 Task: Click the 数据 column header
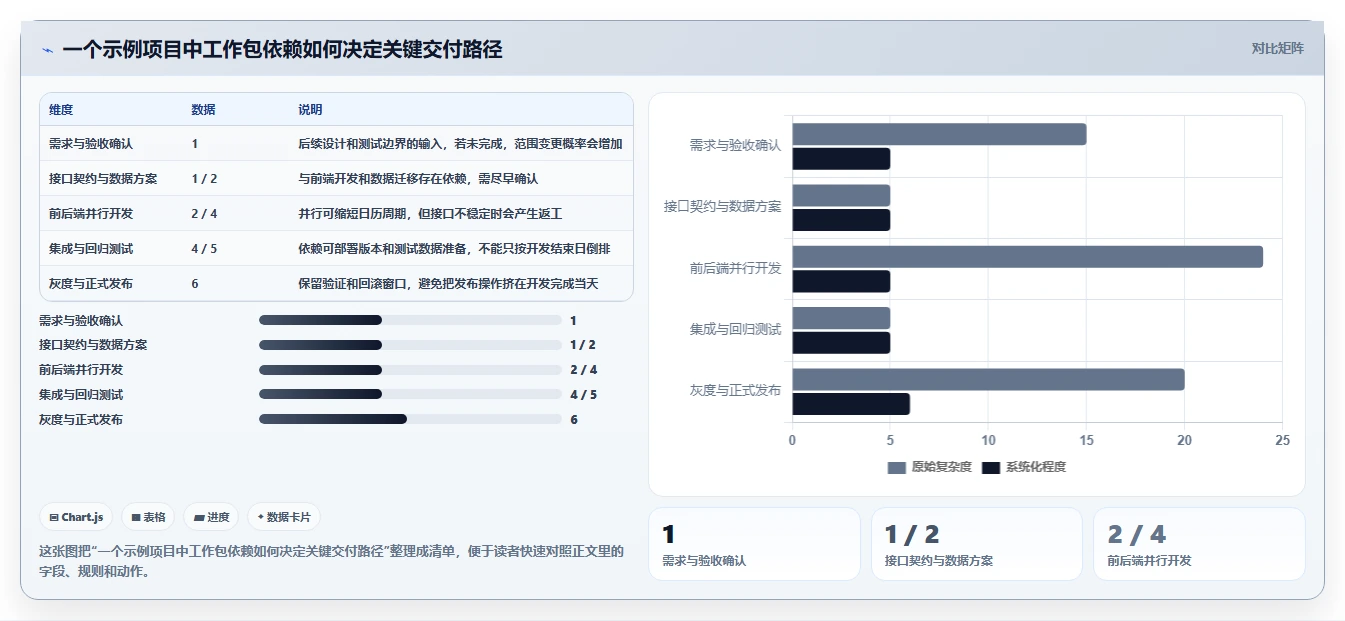point(203,110)
